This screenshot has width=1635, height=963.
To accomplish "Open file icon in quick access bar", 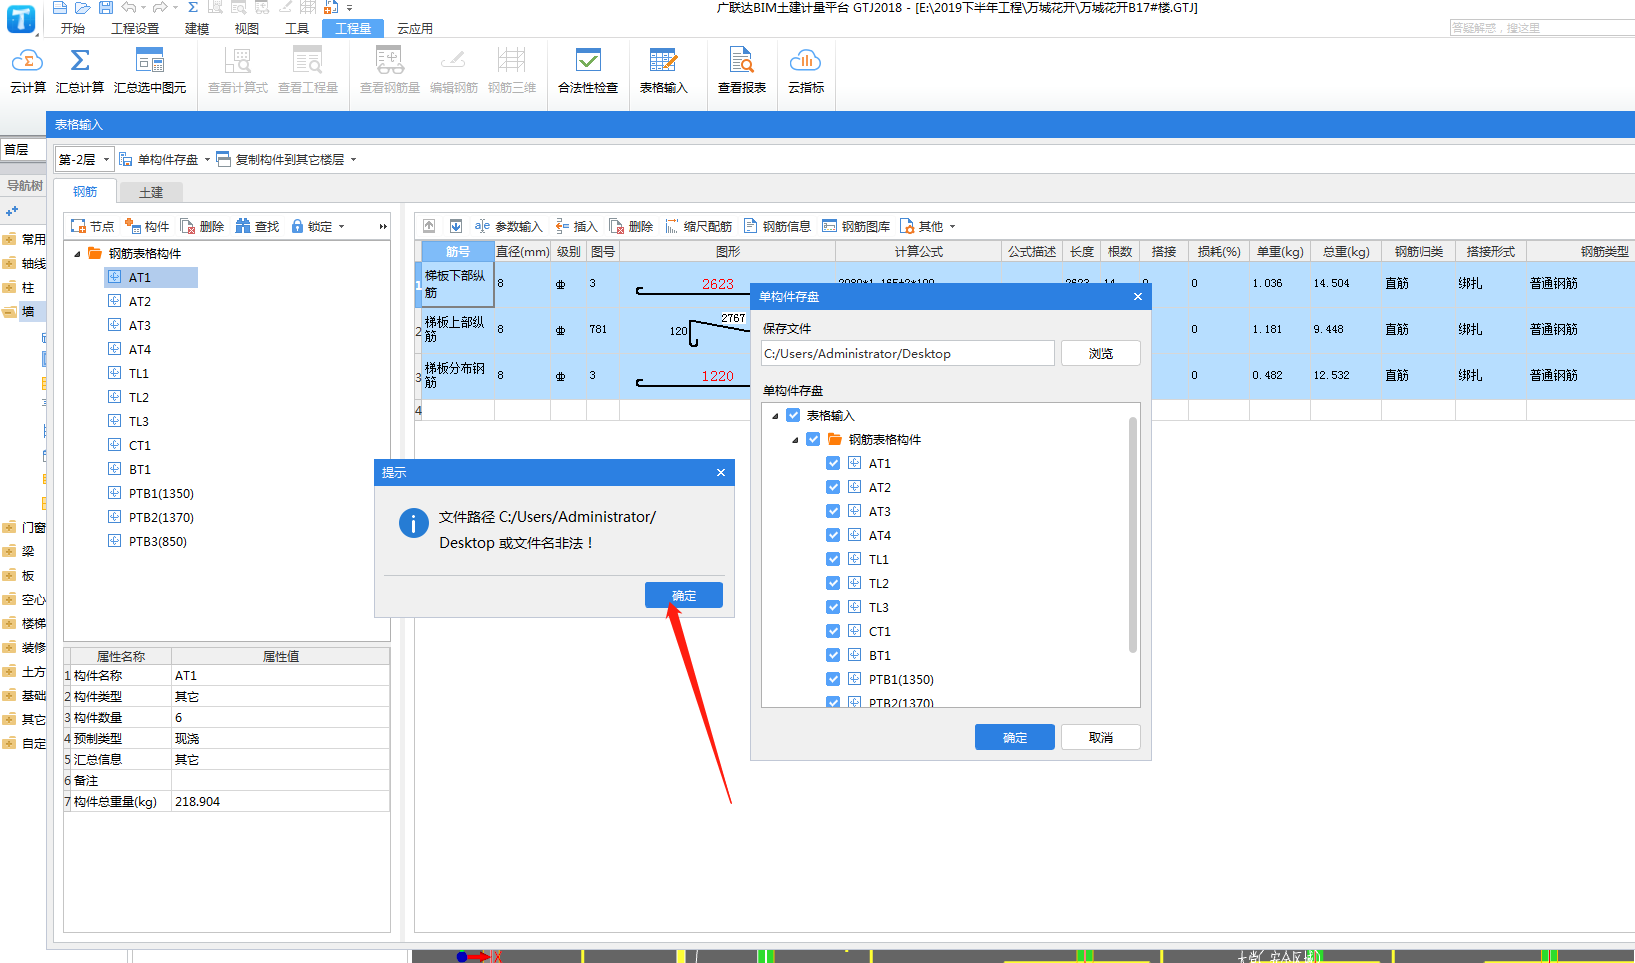I will [83, 7].
